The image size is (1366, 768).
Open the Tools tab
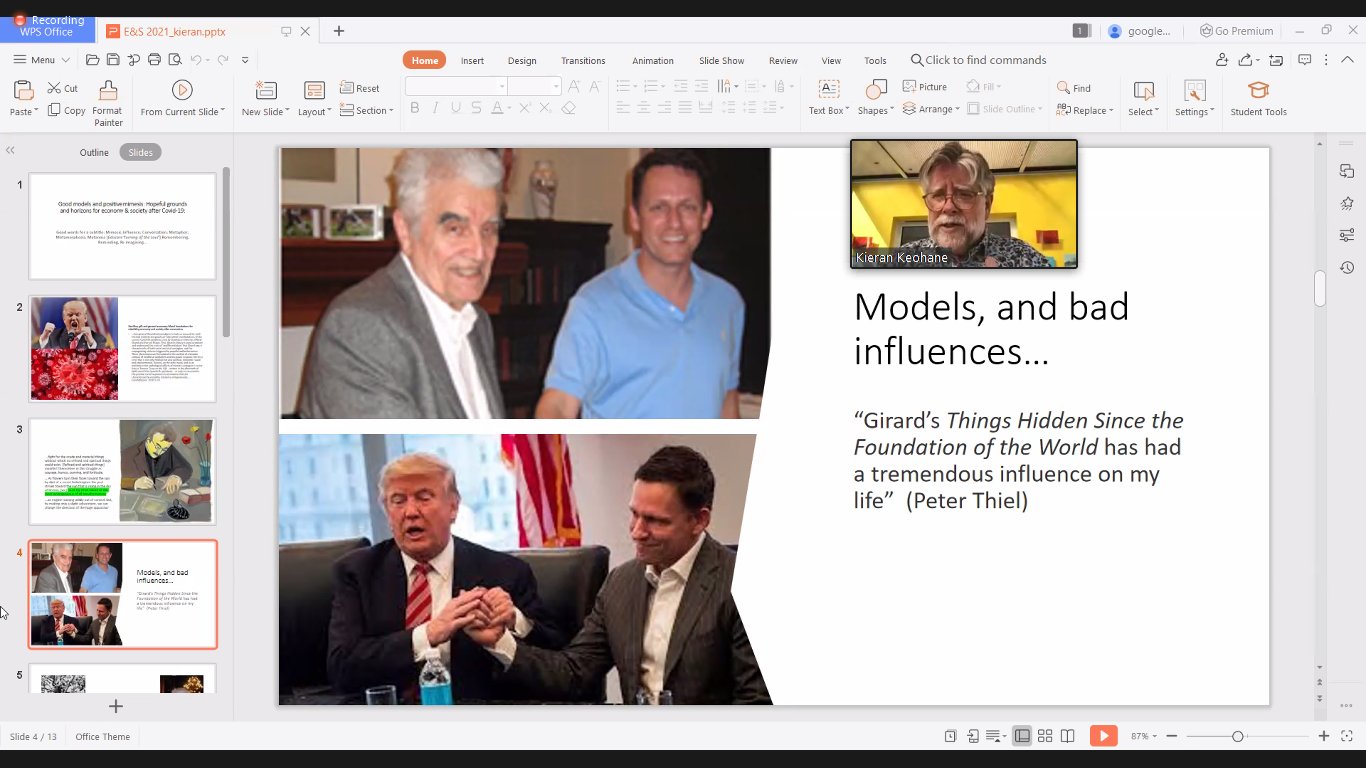pos(875,61)
